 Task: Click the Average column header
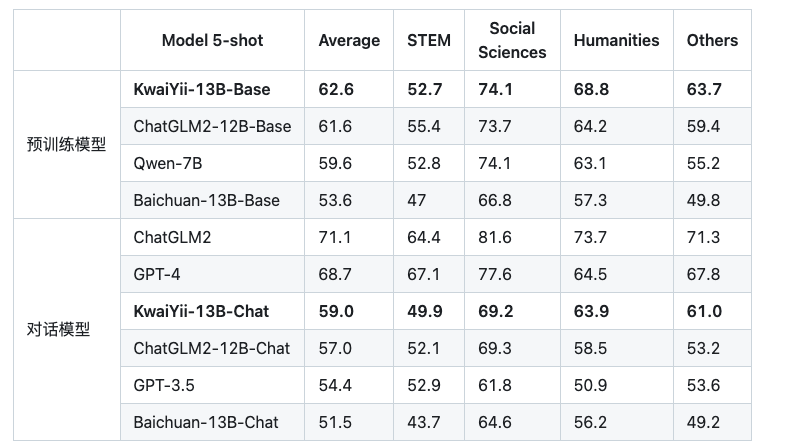coord(349,40)
